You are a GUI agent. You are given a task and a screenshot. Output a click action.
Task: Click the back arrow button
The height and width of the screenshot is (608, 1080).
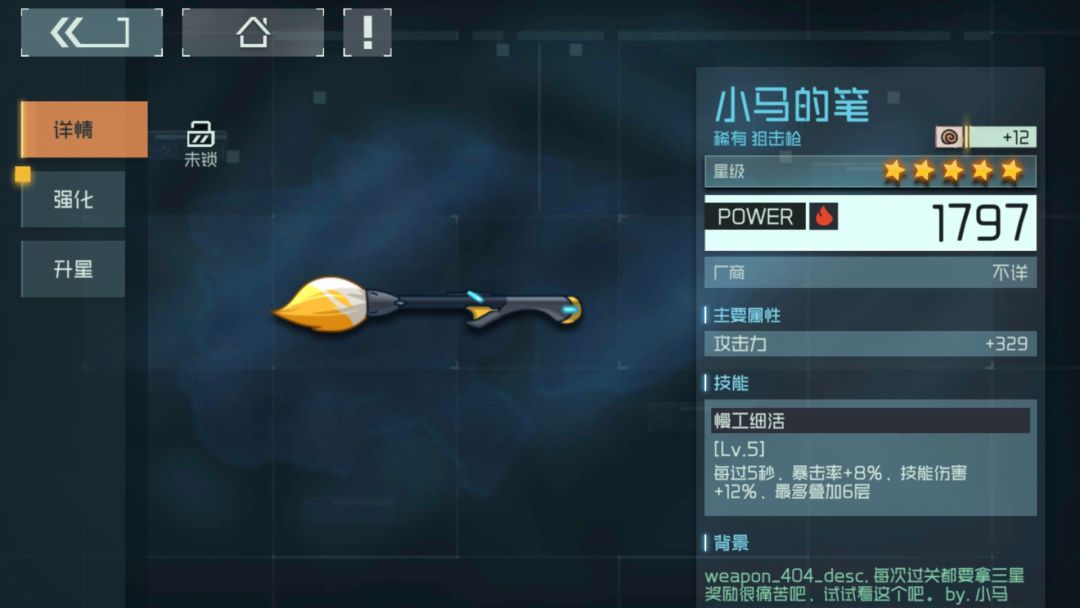coord(92,32)
